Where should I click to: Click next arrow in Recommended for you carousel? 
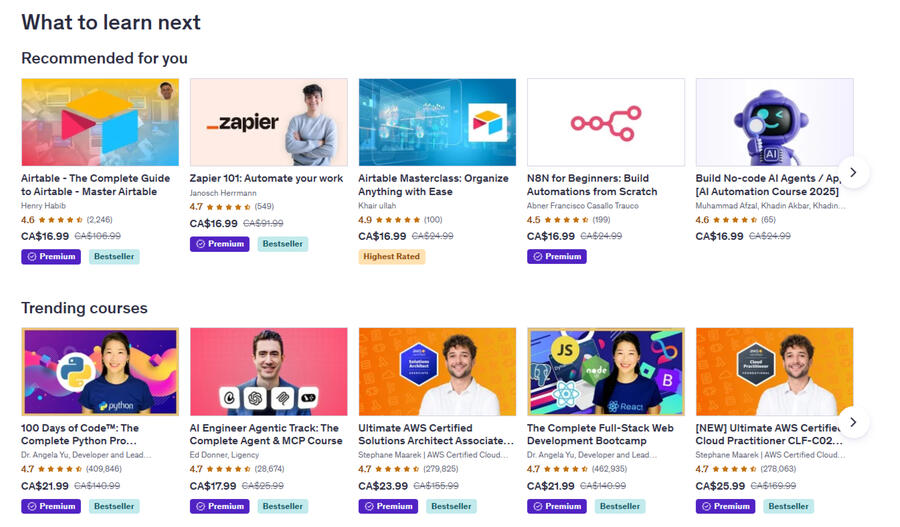pos(853,172)
